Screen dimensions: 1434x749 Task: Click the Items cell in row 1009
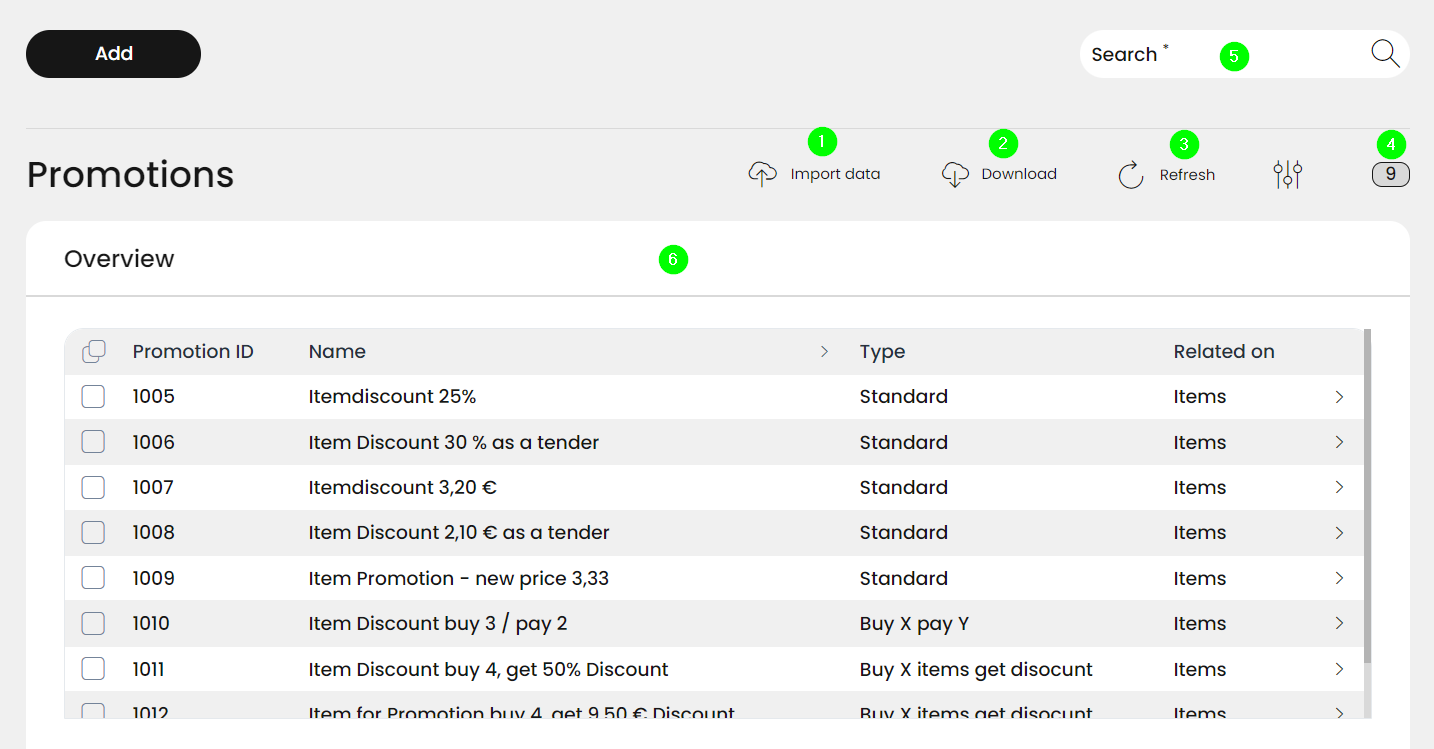coord(1200,578)
